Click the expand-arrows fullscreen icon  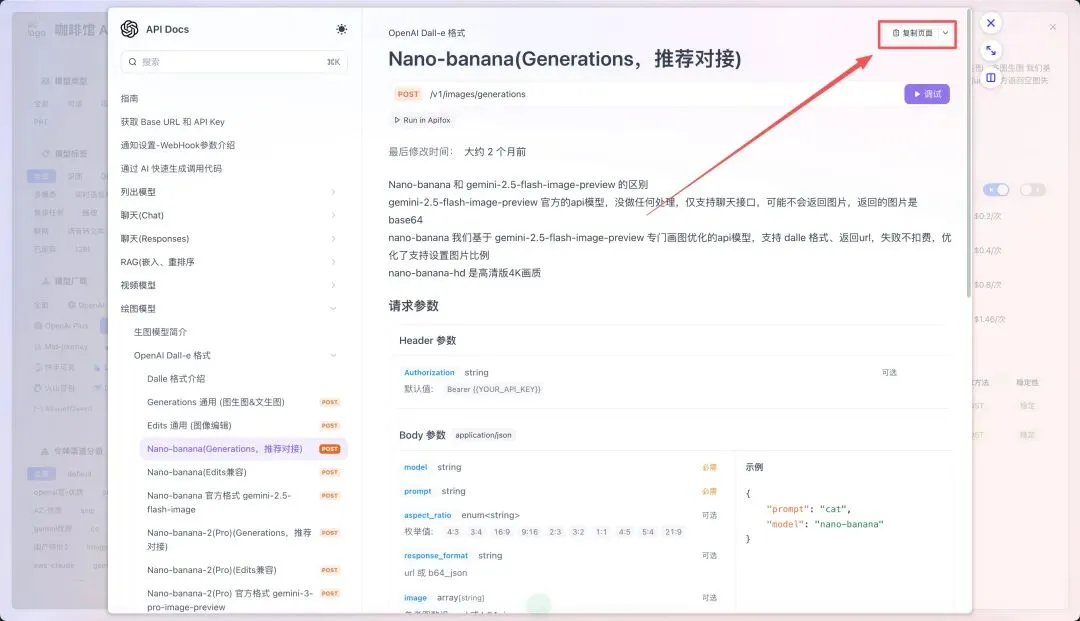coord(990,50)
